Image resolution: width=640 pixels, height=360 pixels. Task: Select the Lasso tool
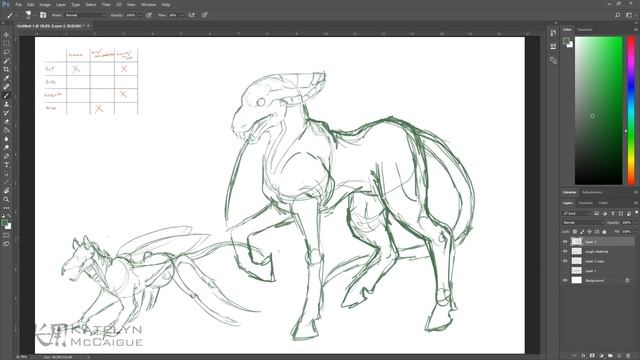[x=6, y=52]
